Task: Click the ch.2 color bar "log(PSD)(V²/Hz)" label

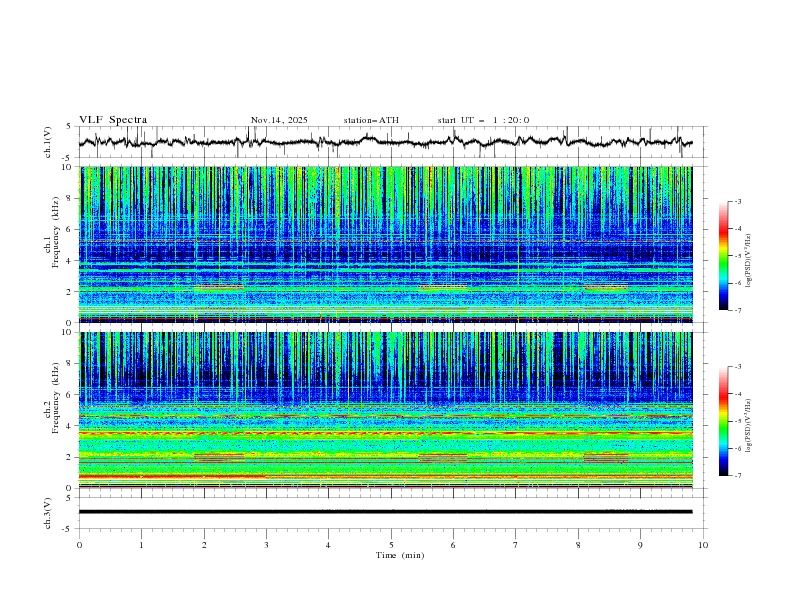Action: click(x=749, y=425)
